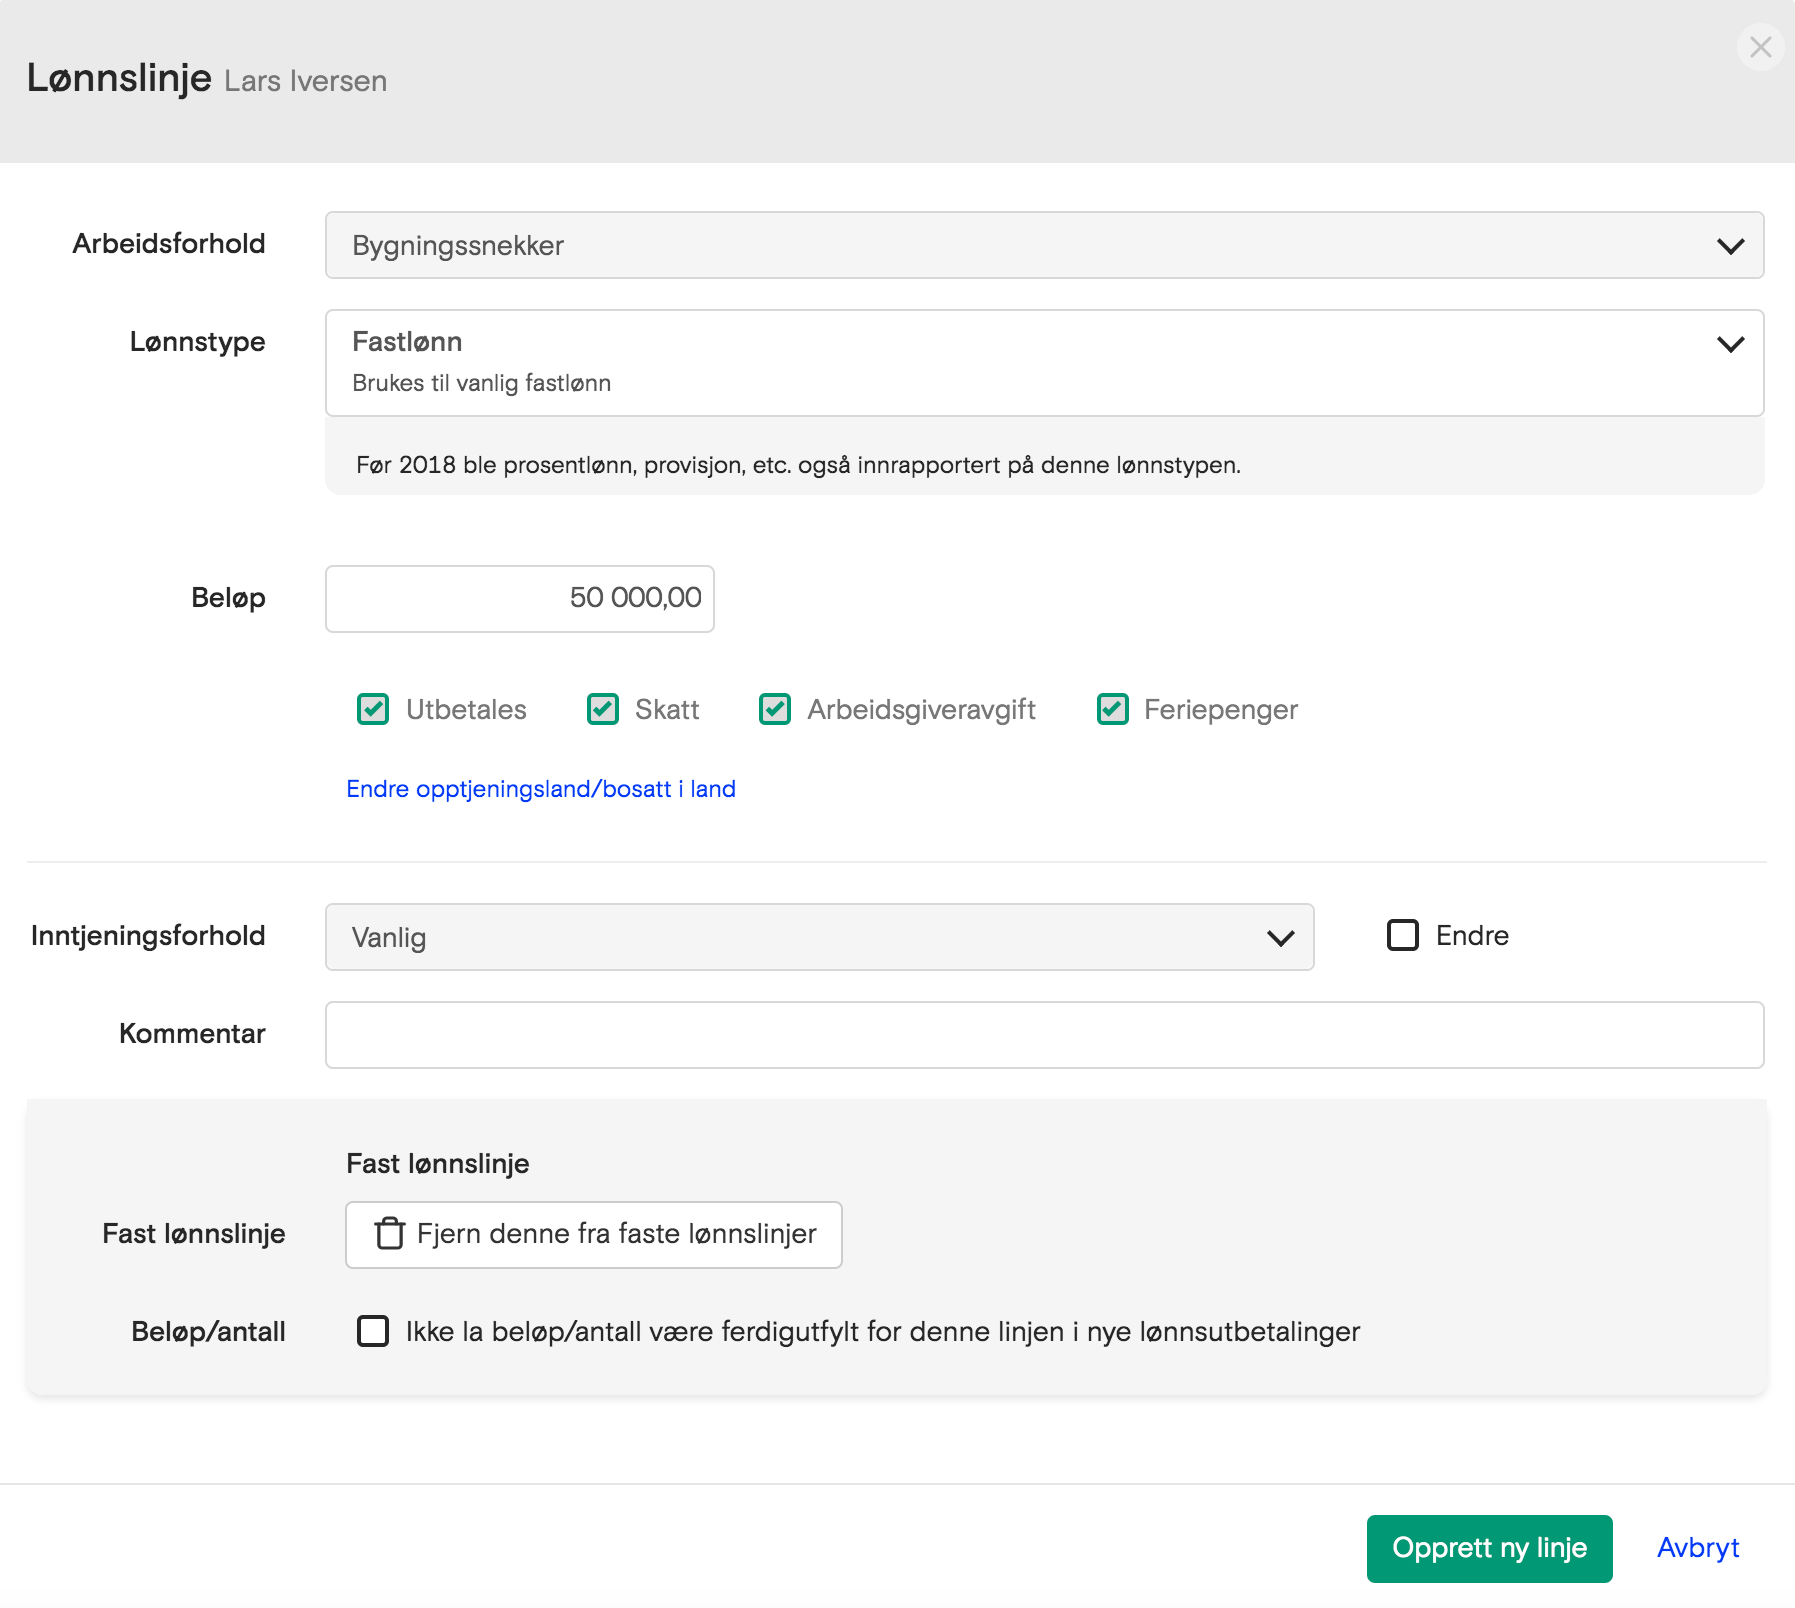1795x1608 pixels.
Task: Close the Lønnslinje dialog with X
Action: (1760, 47)
